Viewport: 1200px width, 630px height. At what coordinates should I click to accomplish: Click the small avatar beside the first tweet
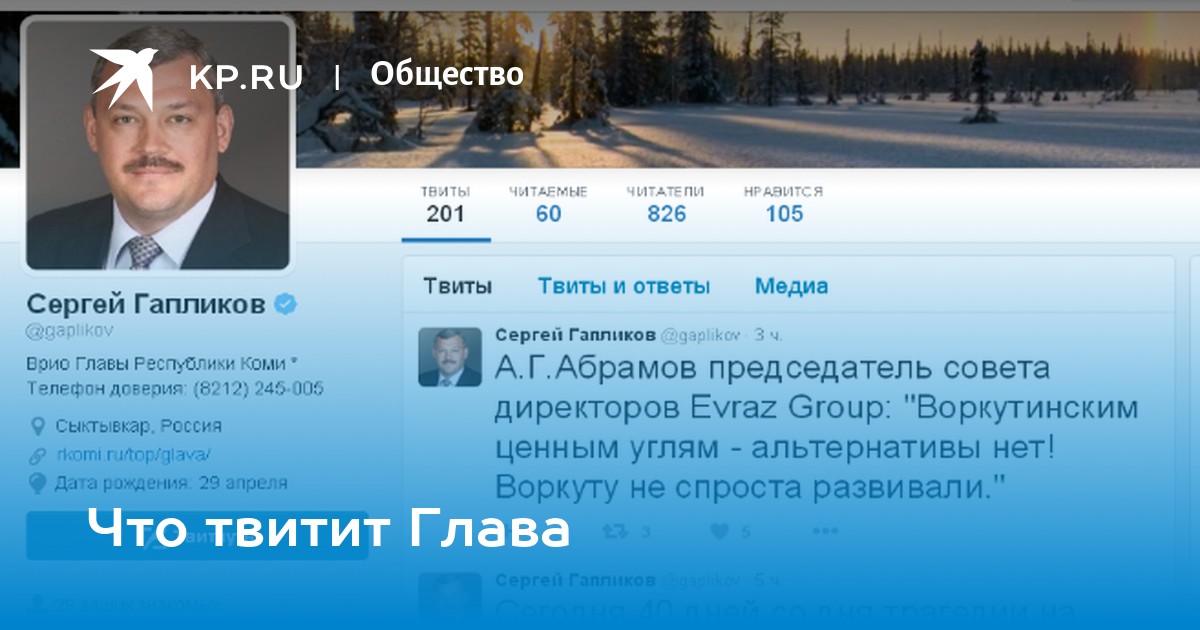(x=450, y=357)
